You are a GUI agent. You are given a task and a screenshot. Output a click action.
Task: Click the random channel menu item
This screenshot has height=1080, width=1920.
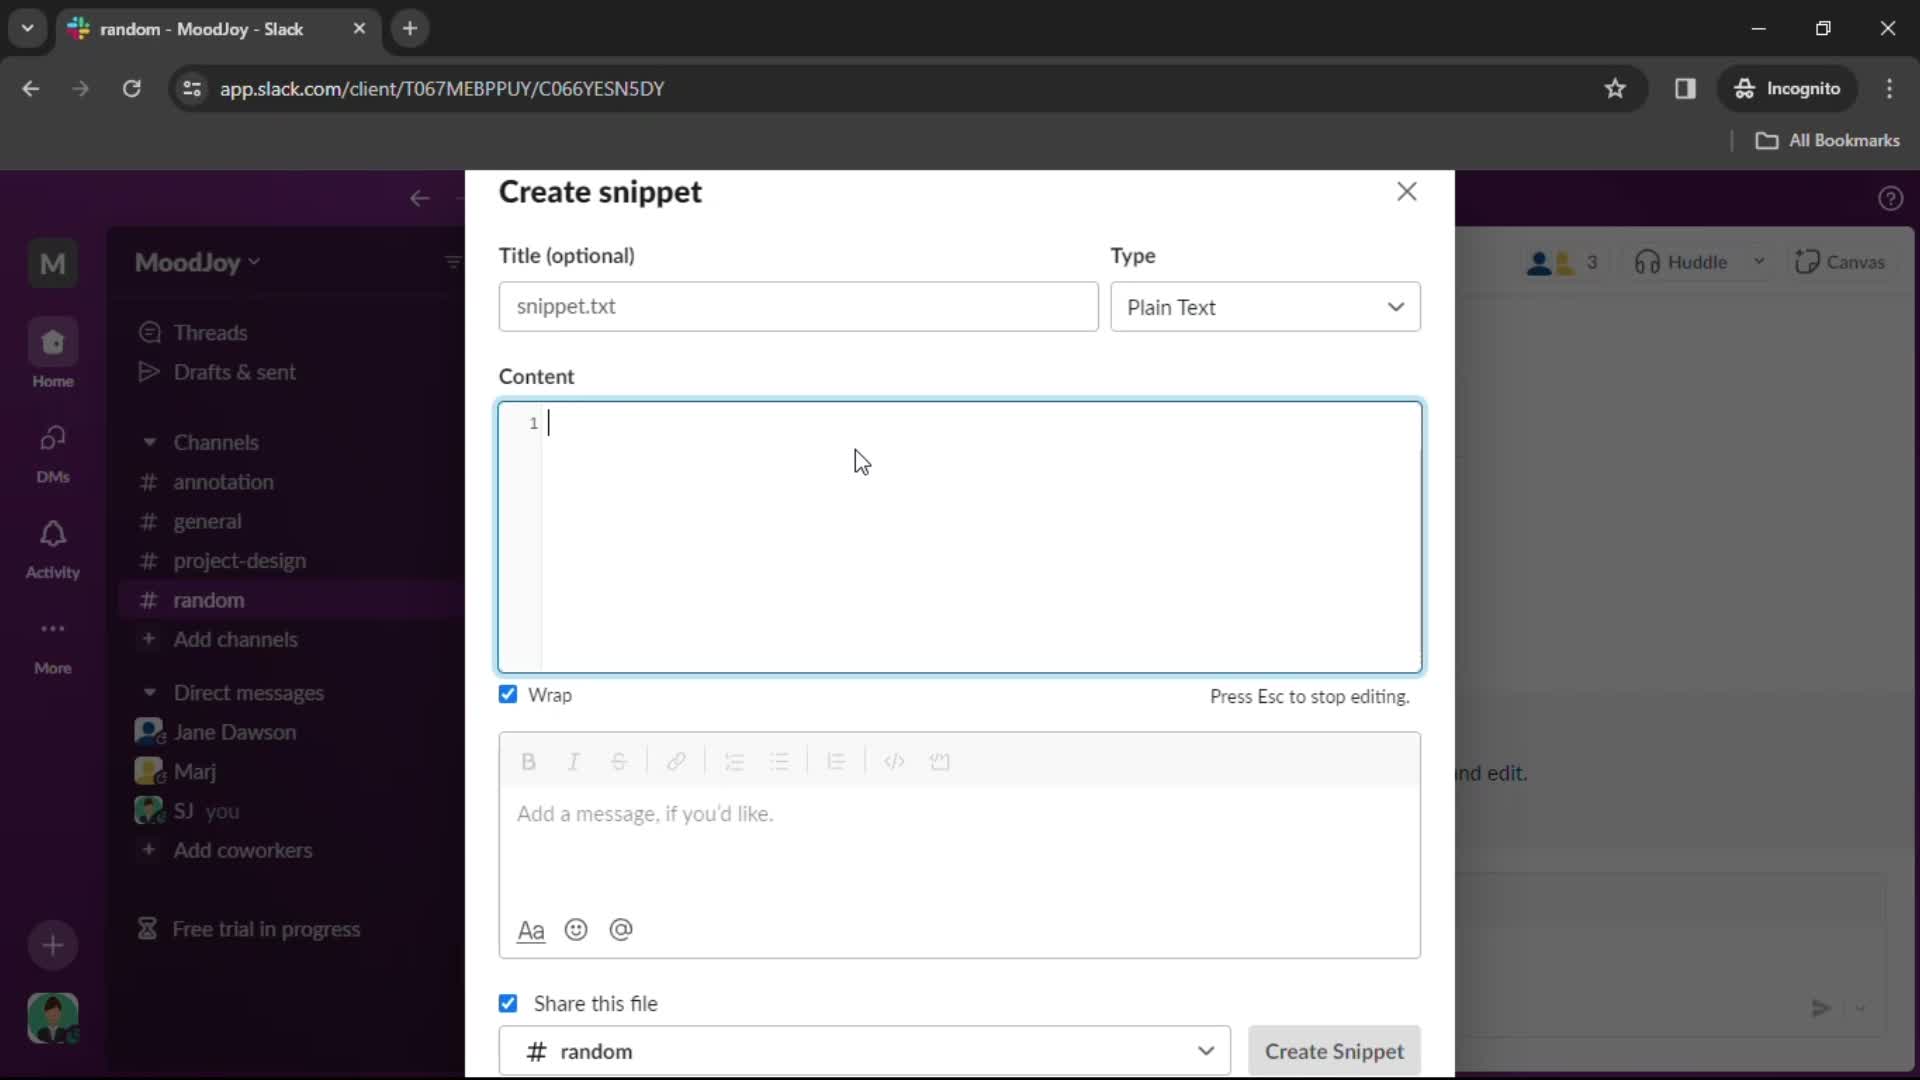[x=208, y=600]
